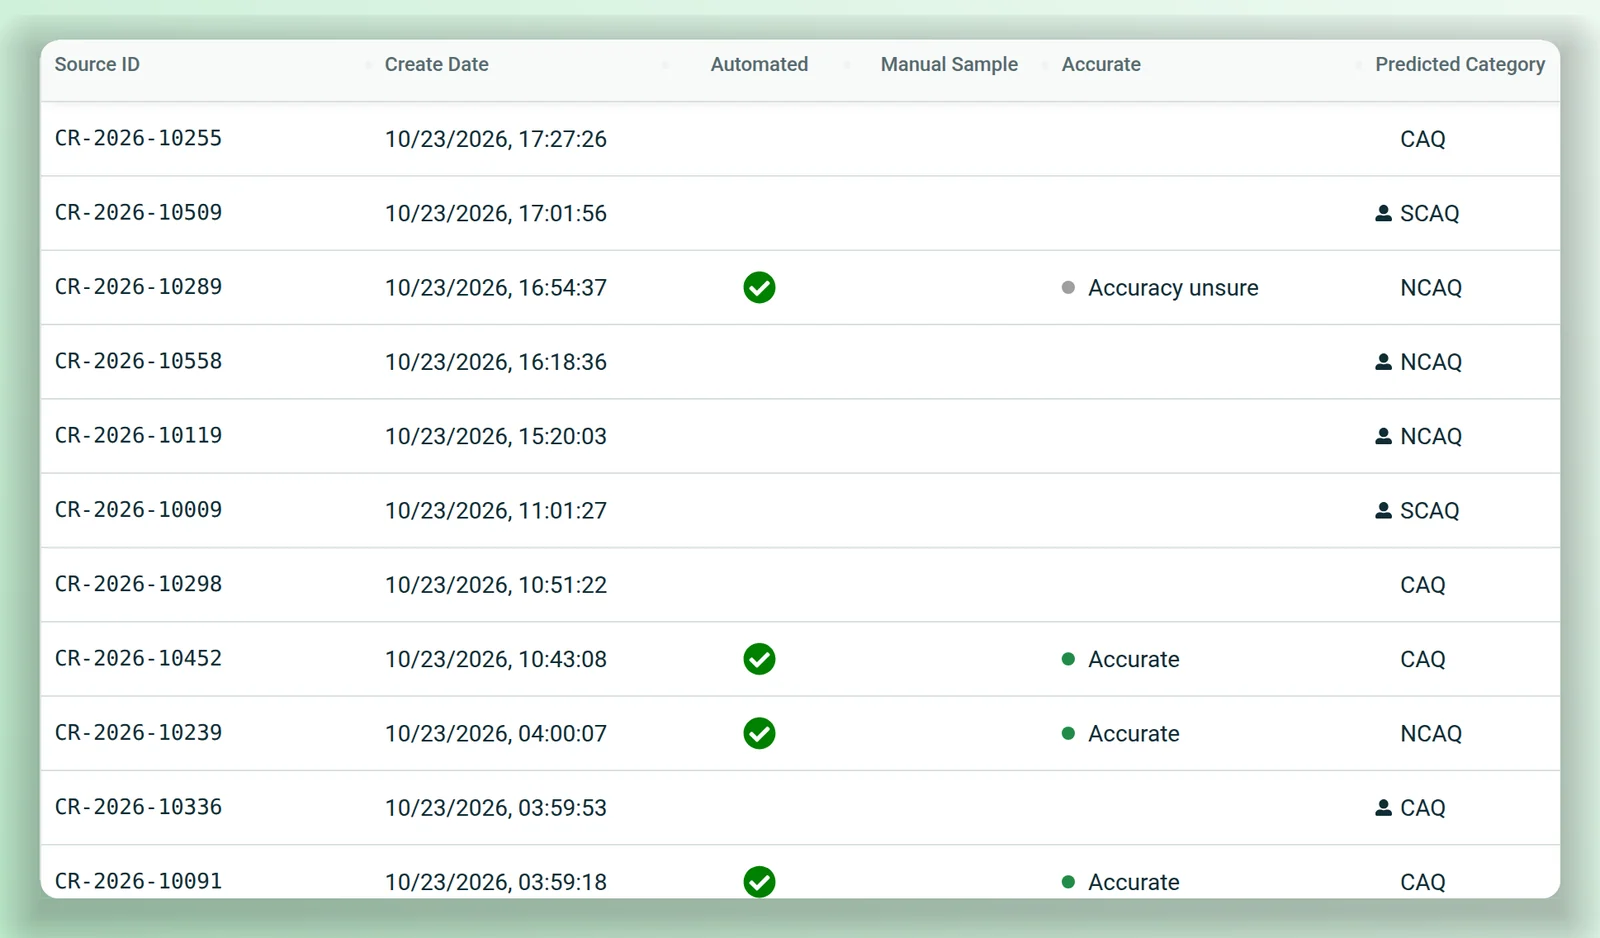Viewport: 1600px width, 938px height.
Task: Click CAQ category in row CR-2026-10452
Action: pos(1423,659)
